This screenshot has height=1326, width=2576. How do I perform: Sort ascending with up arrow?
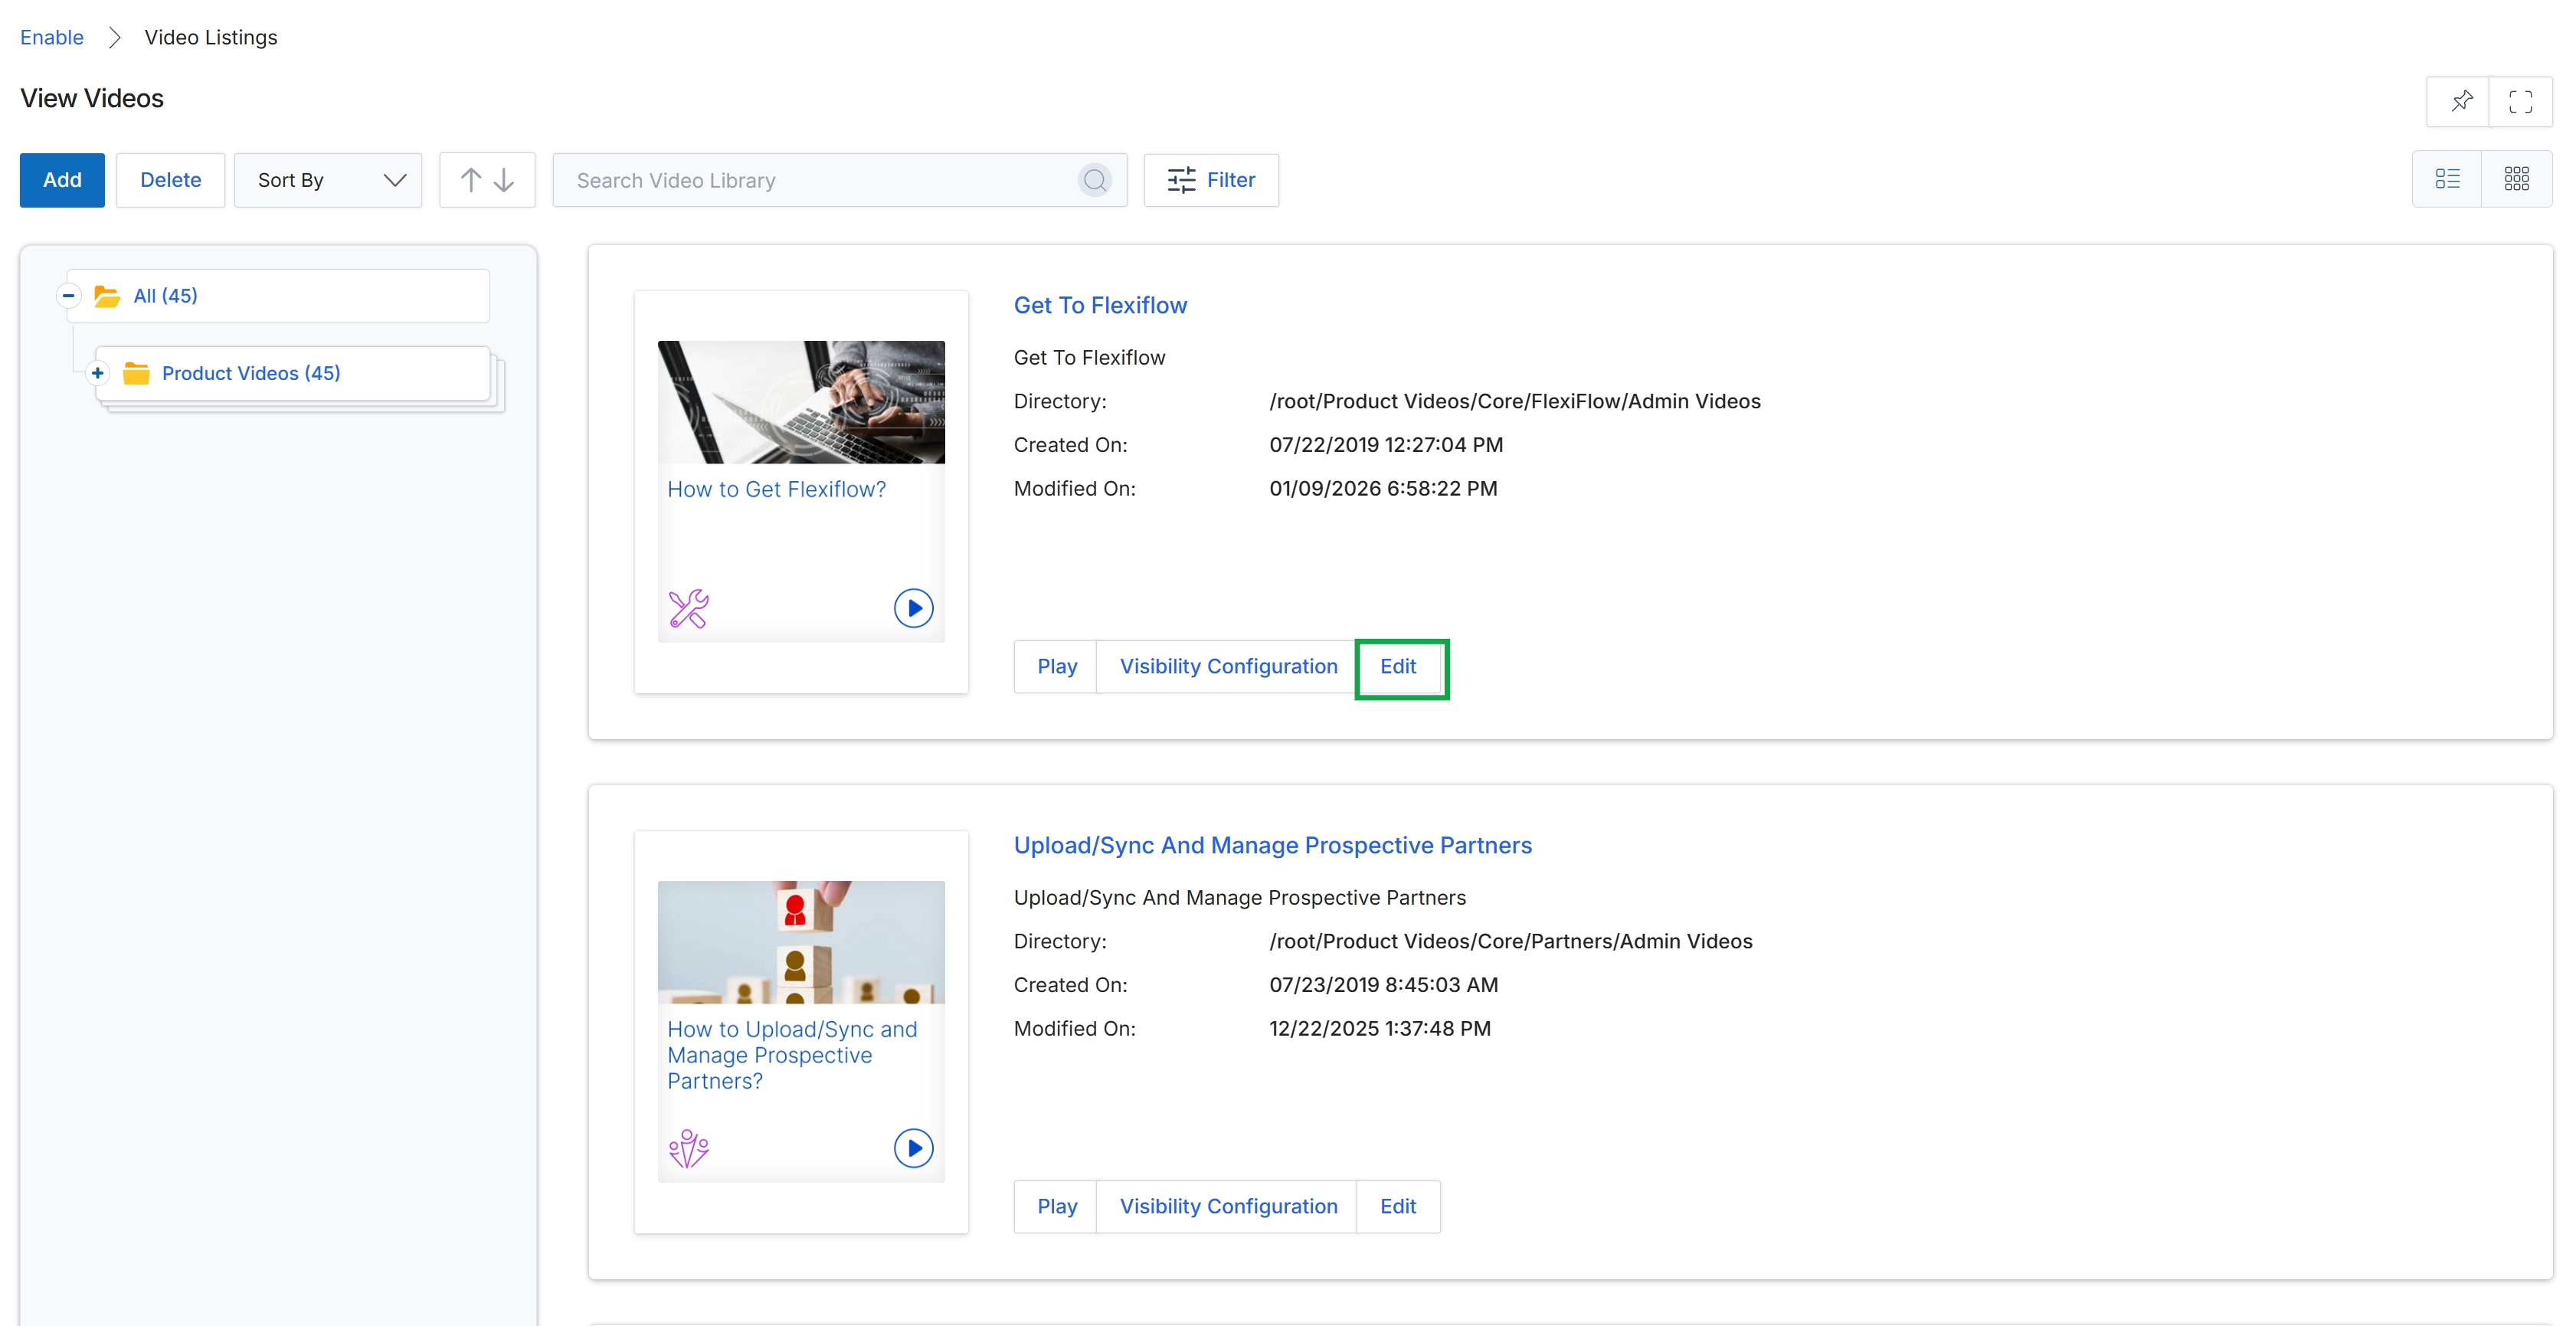pos(471,180)
